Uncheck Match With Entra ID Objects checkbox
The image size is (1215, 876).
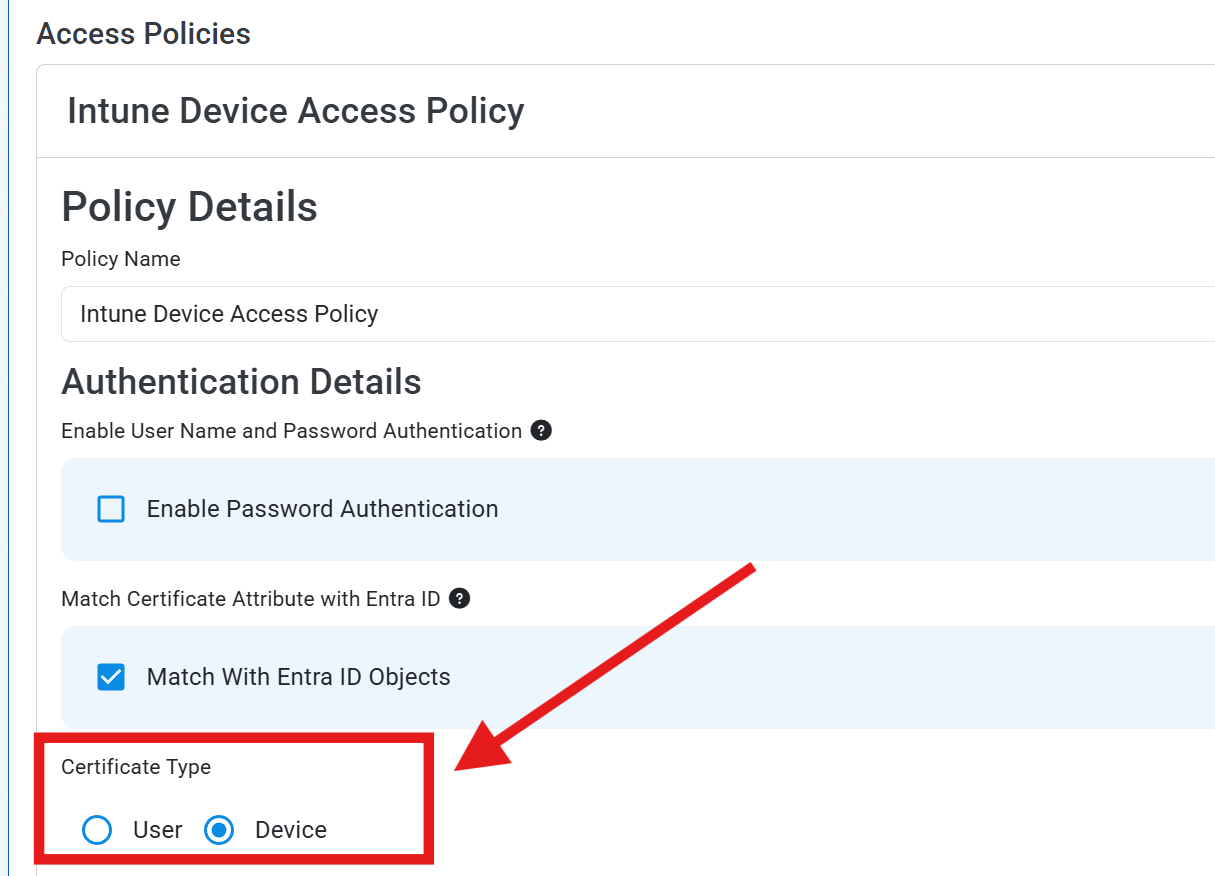[111, 677]
